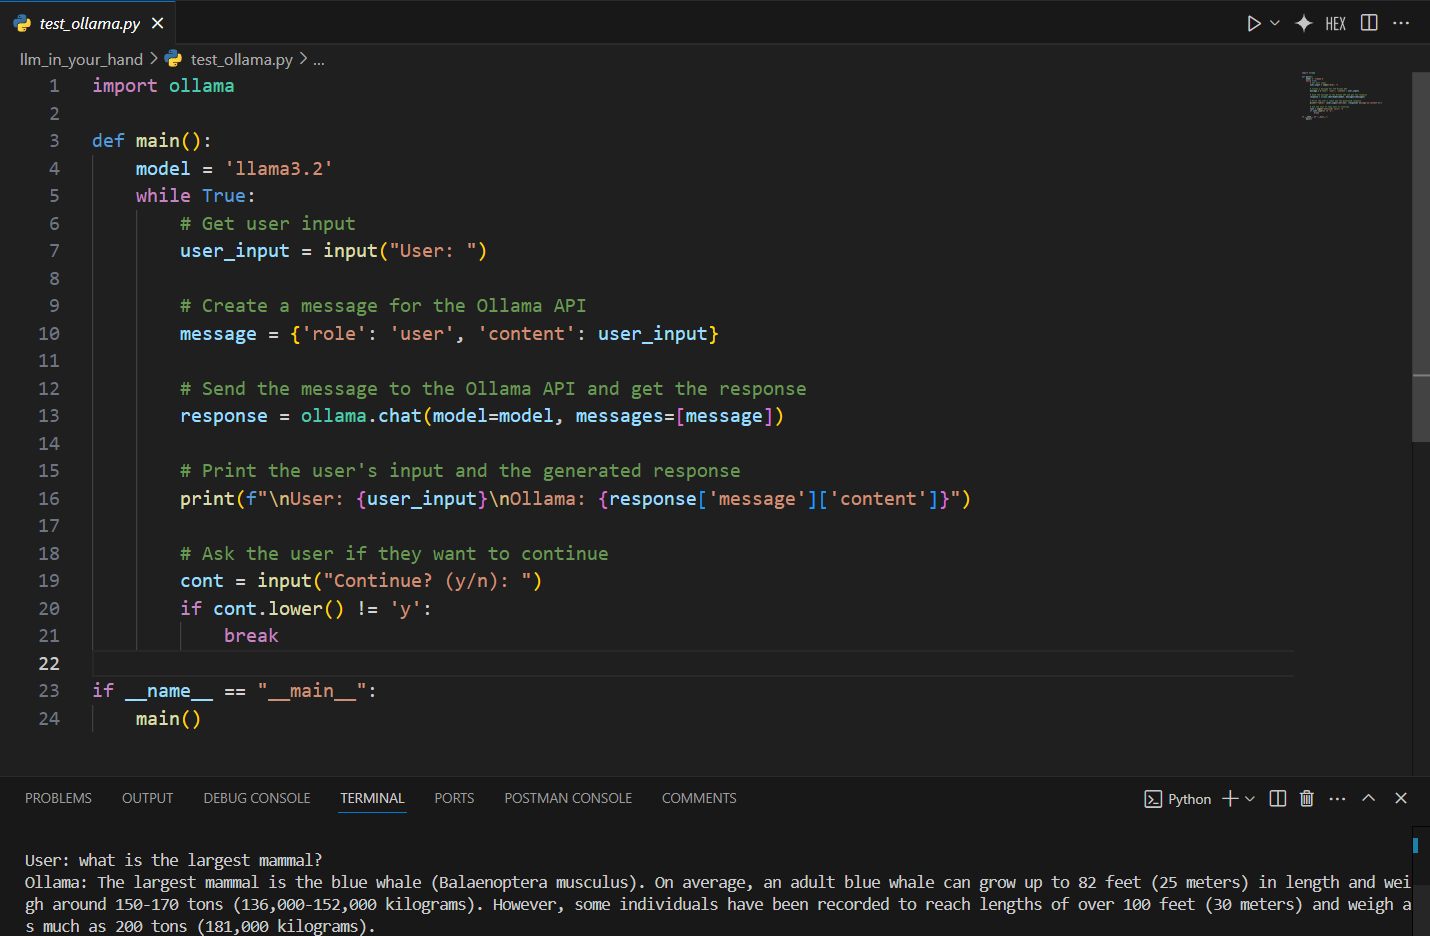
Task: Create a new terminal with plus icon
Action: tap(1230, 798)
